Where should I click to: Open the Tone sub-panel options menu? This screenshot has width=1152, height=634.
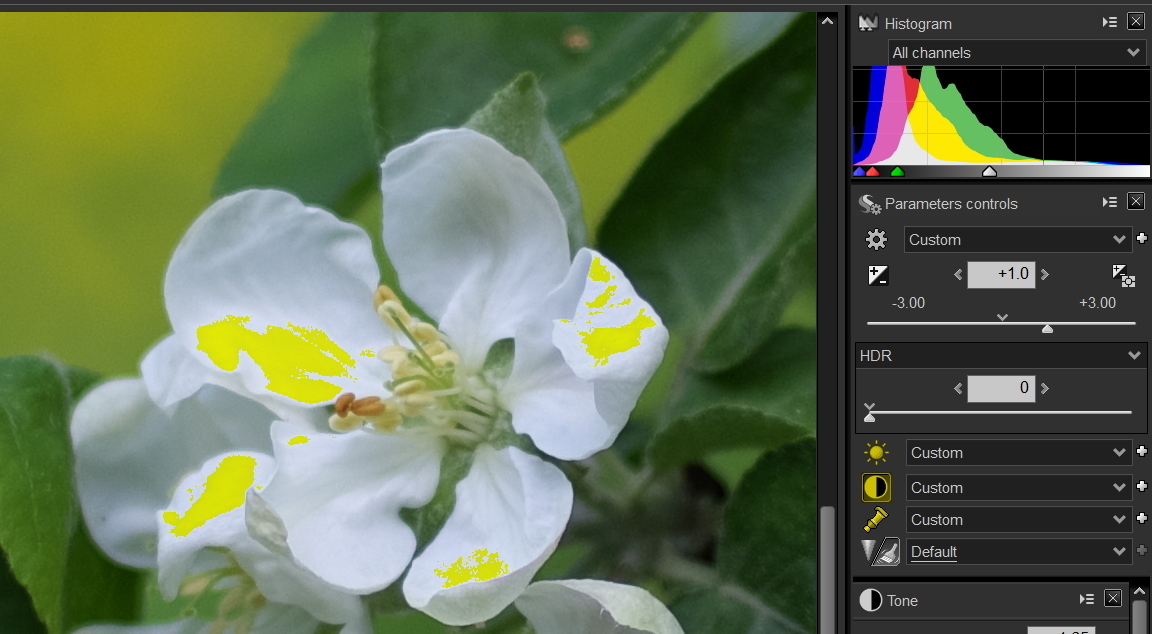pos(1086,599)
